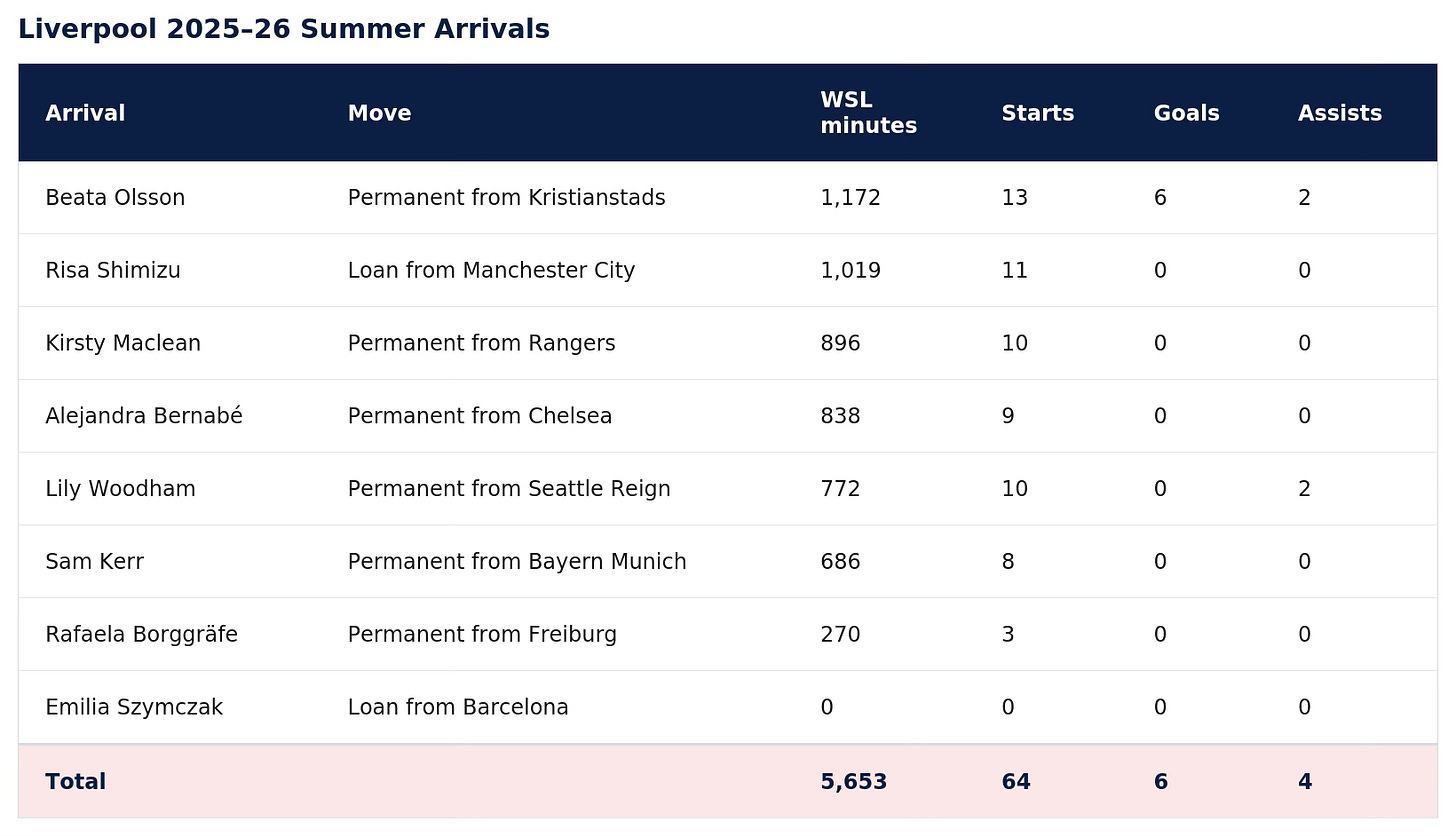Select the total minutes value 5,653
1456x836 pixels.
point(853,782)
